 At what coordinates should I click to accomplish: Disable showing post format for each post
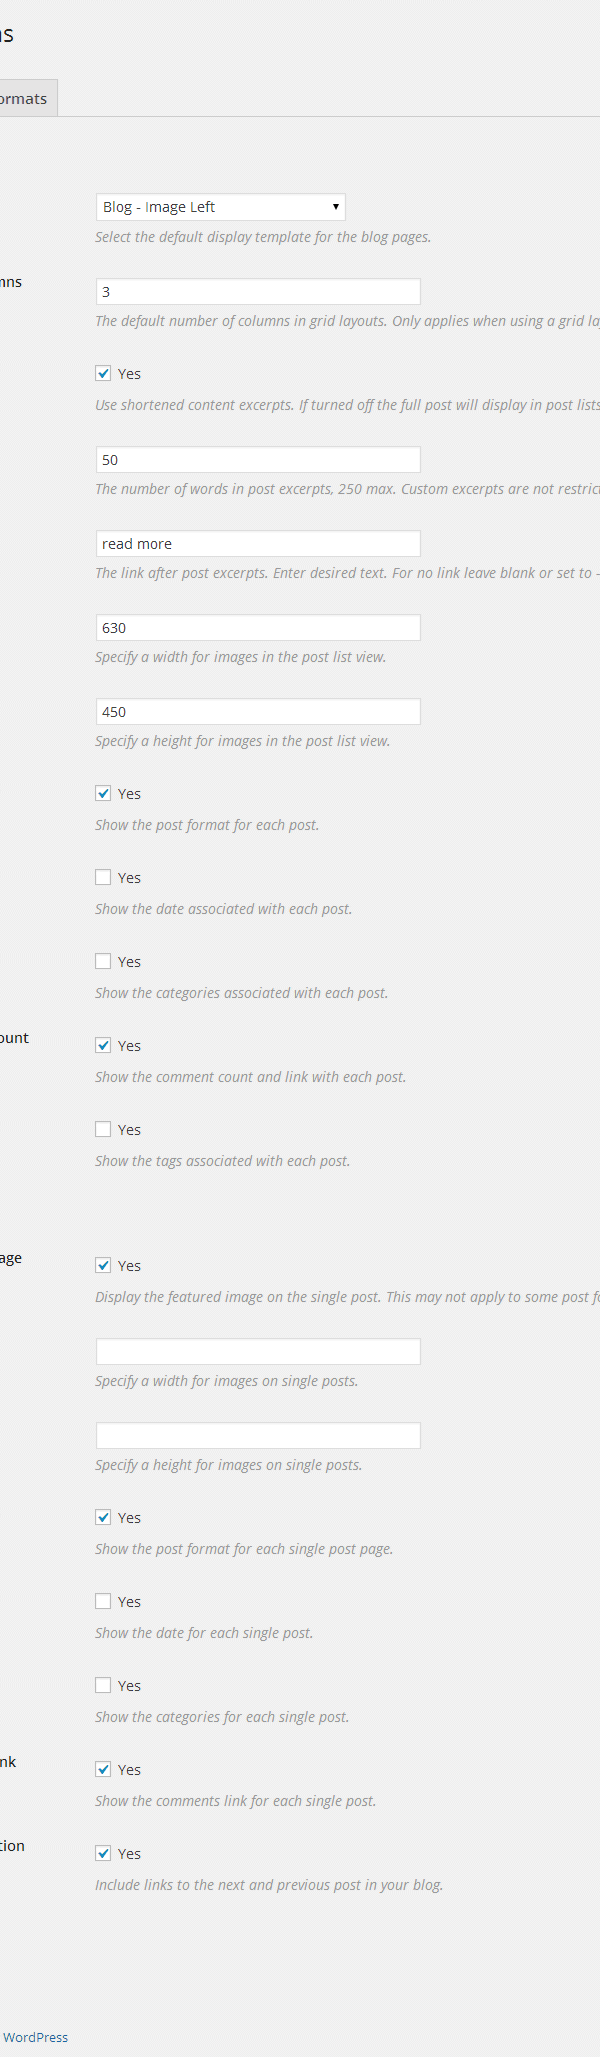103,793
